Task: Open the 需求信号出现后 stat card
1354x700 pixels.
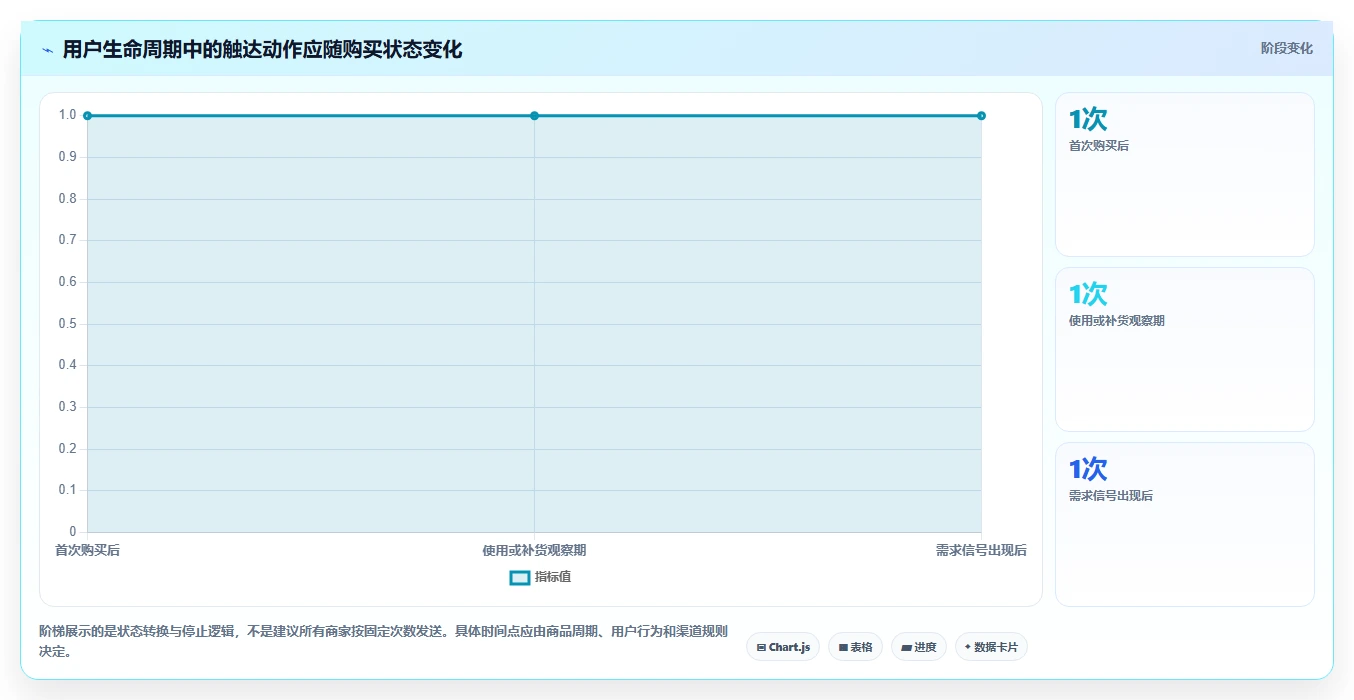Action: point(1184,524)
